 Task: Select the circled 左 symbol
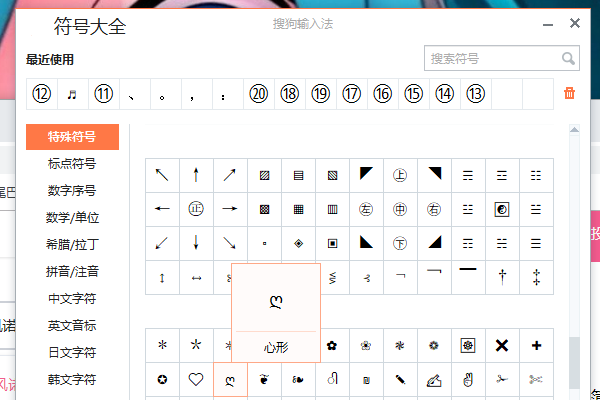coord(366,209)
